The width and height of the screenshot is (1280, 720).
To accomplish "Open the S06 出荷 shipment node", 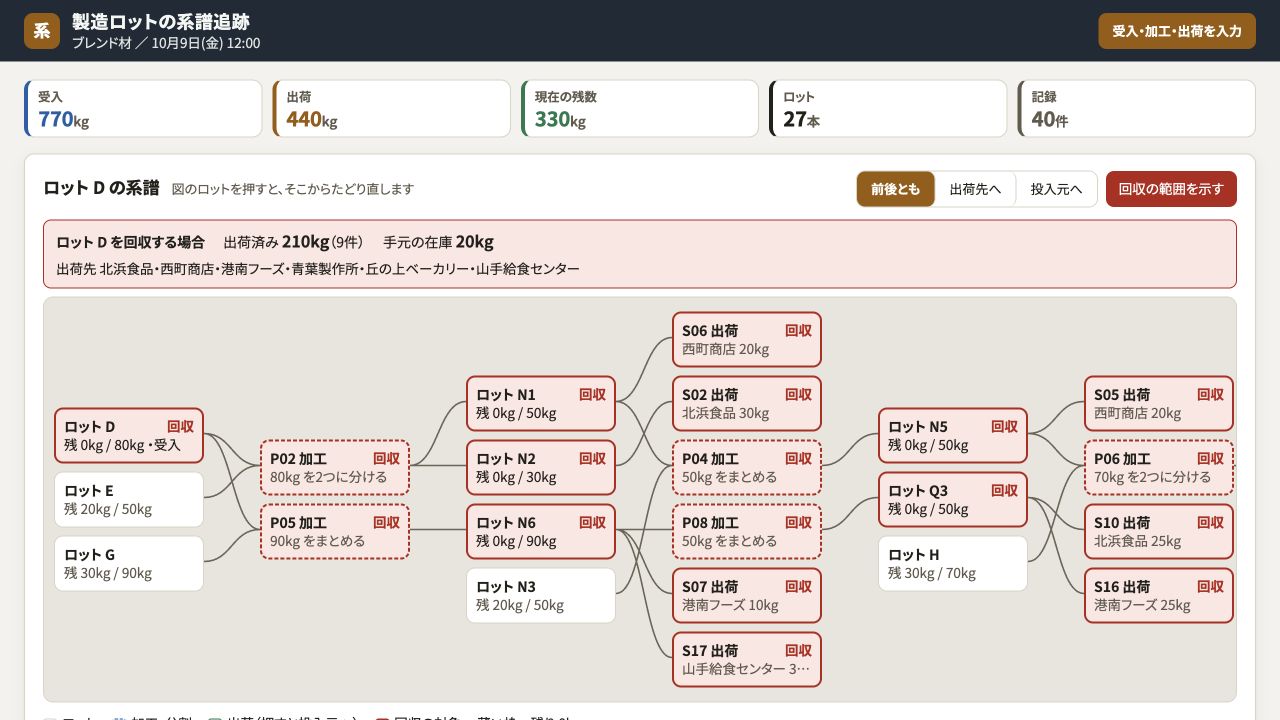I will tap(747, 339).
